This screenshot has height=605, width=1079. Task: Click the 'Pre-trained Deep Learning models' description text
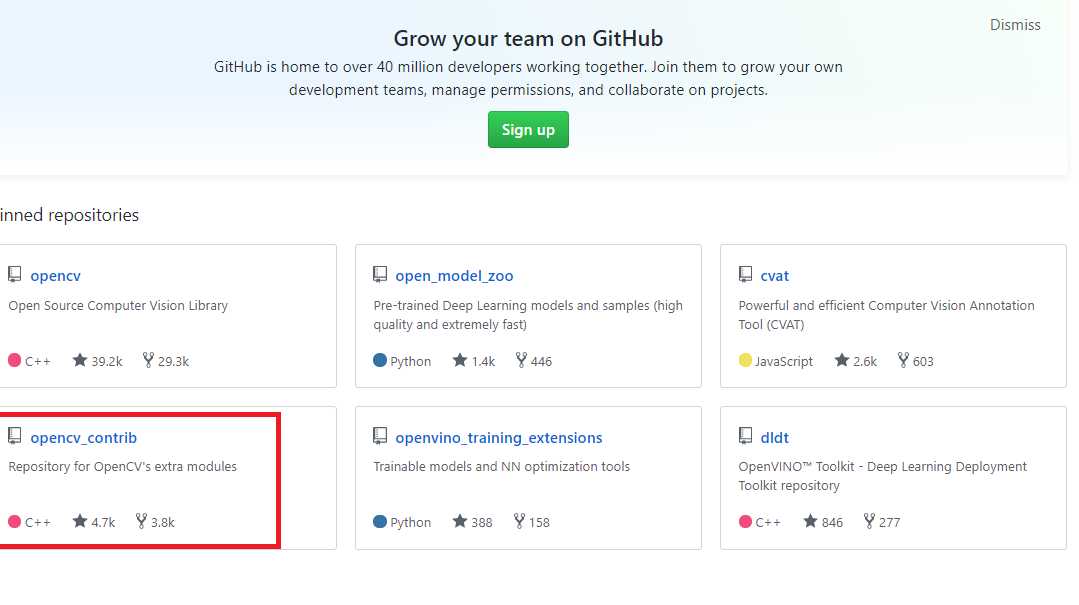[528, 315]
